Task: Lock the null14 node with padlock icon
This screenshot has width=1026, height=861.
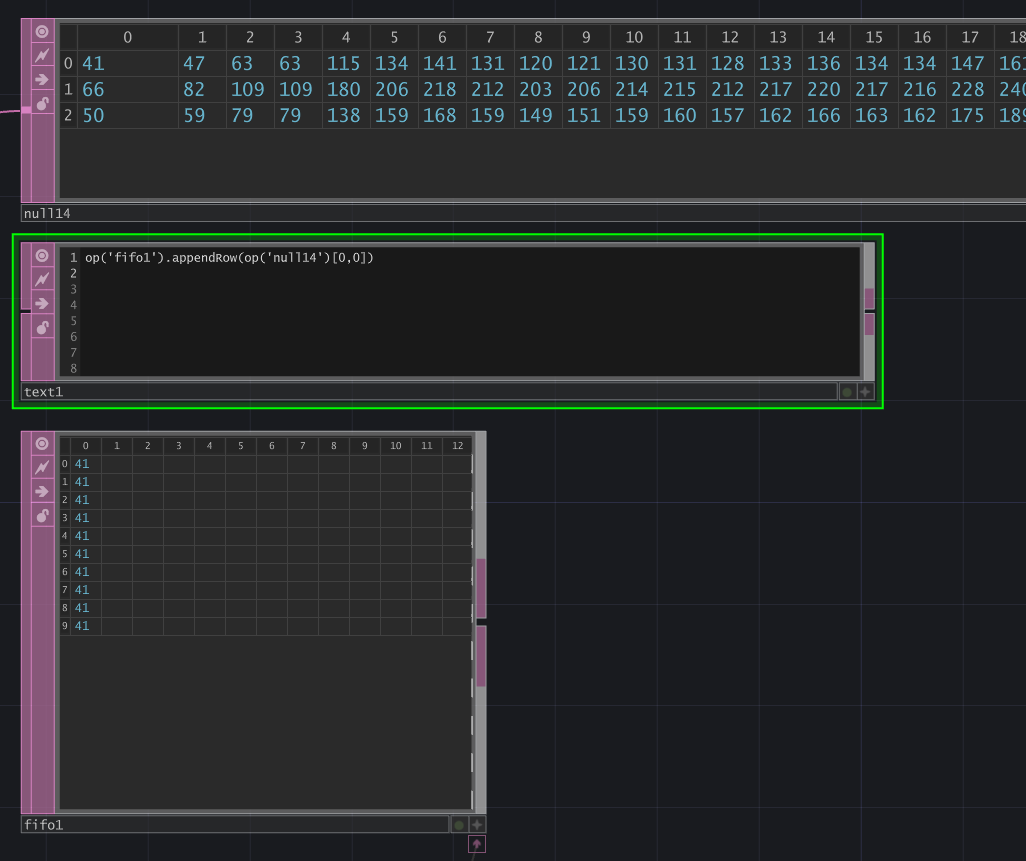Action: click(42, 103)
